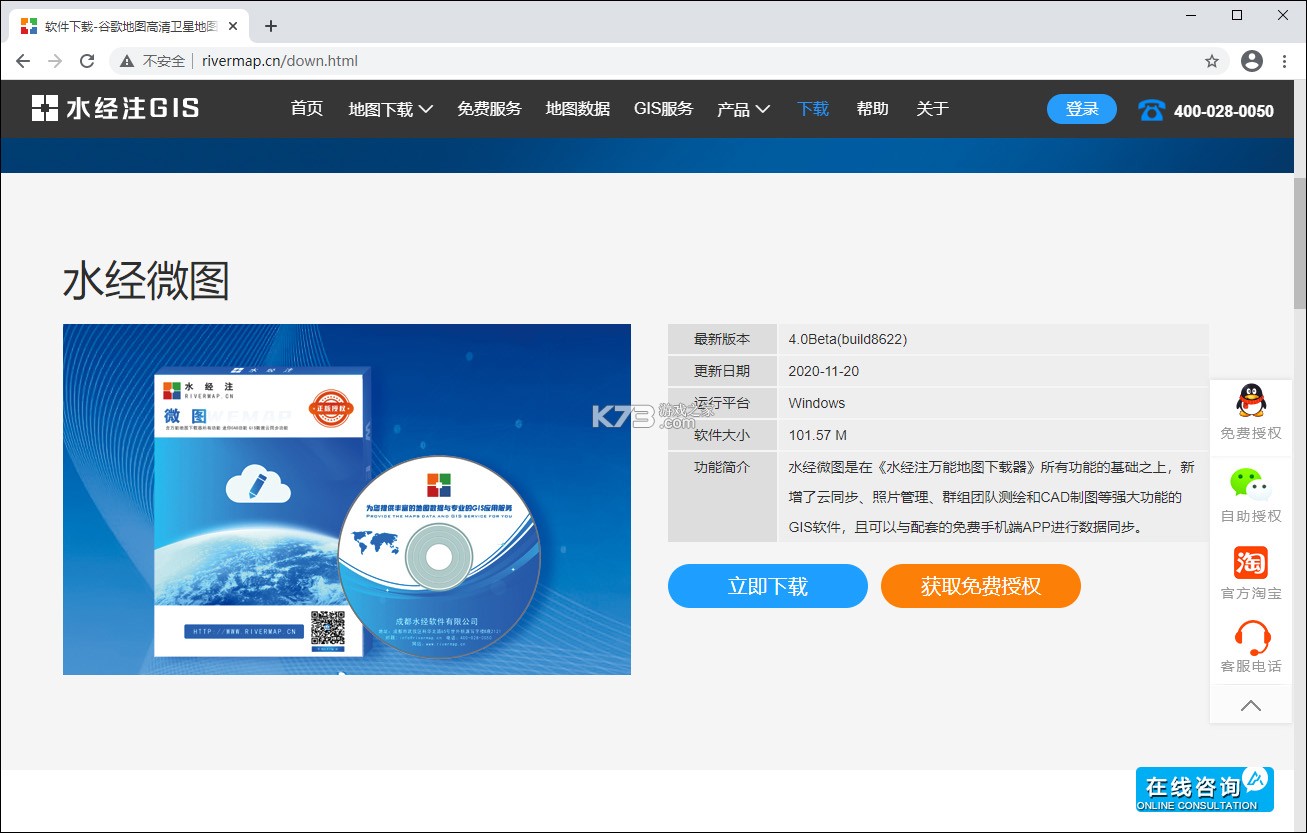This screenshot has height=833, width=1307.
Task: Maximize the Chrome window
Action: coord(1237,15)
